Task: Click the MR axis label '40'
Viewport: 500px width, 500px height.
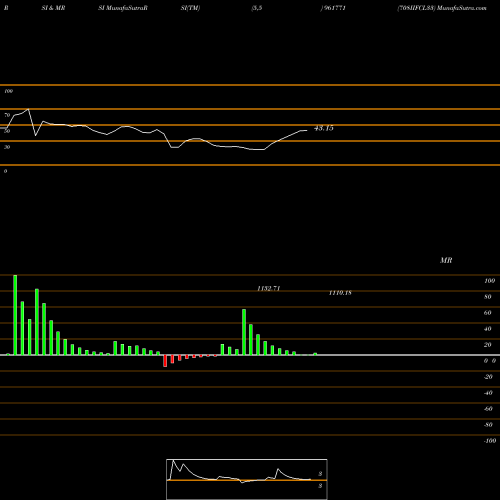Action: click(488, 329)
